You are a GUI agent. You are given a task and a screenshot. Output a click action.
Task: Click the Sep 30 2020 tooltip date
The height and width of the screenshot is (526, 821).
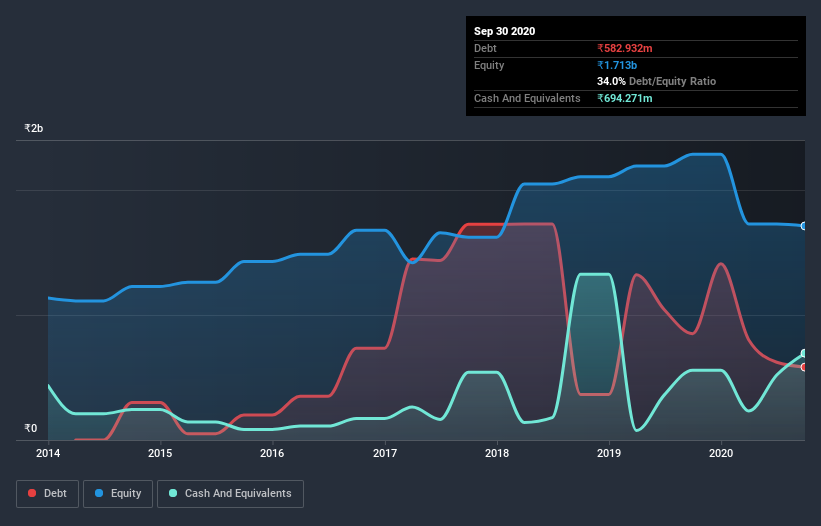tap(504, 31)
